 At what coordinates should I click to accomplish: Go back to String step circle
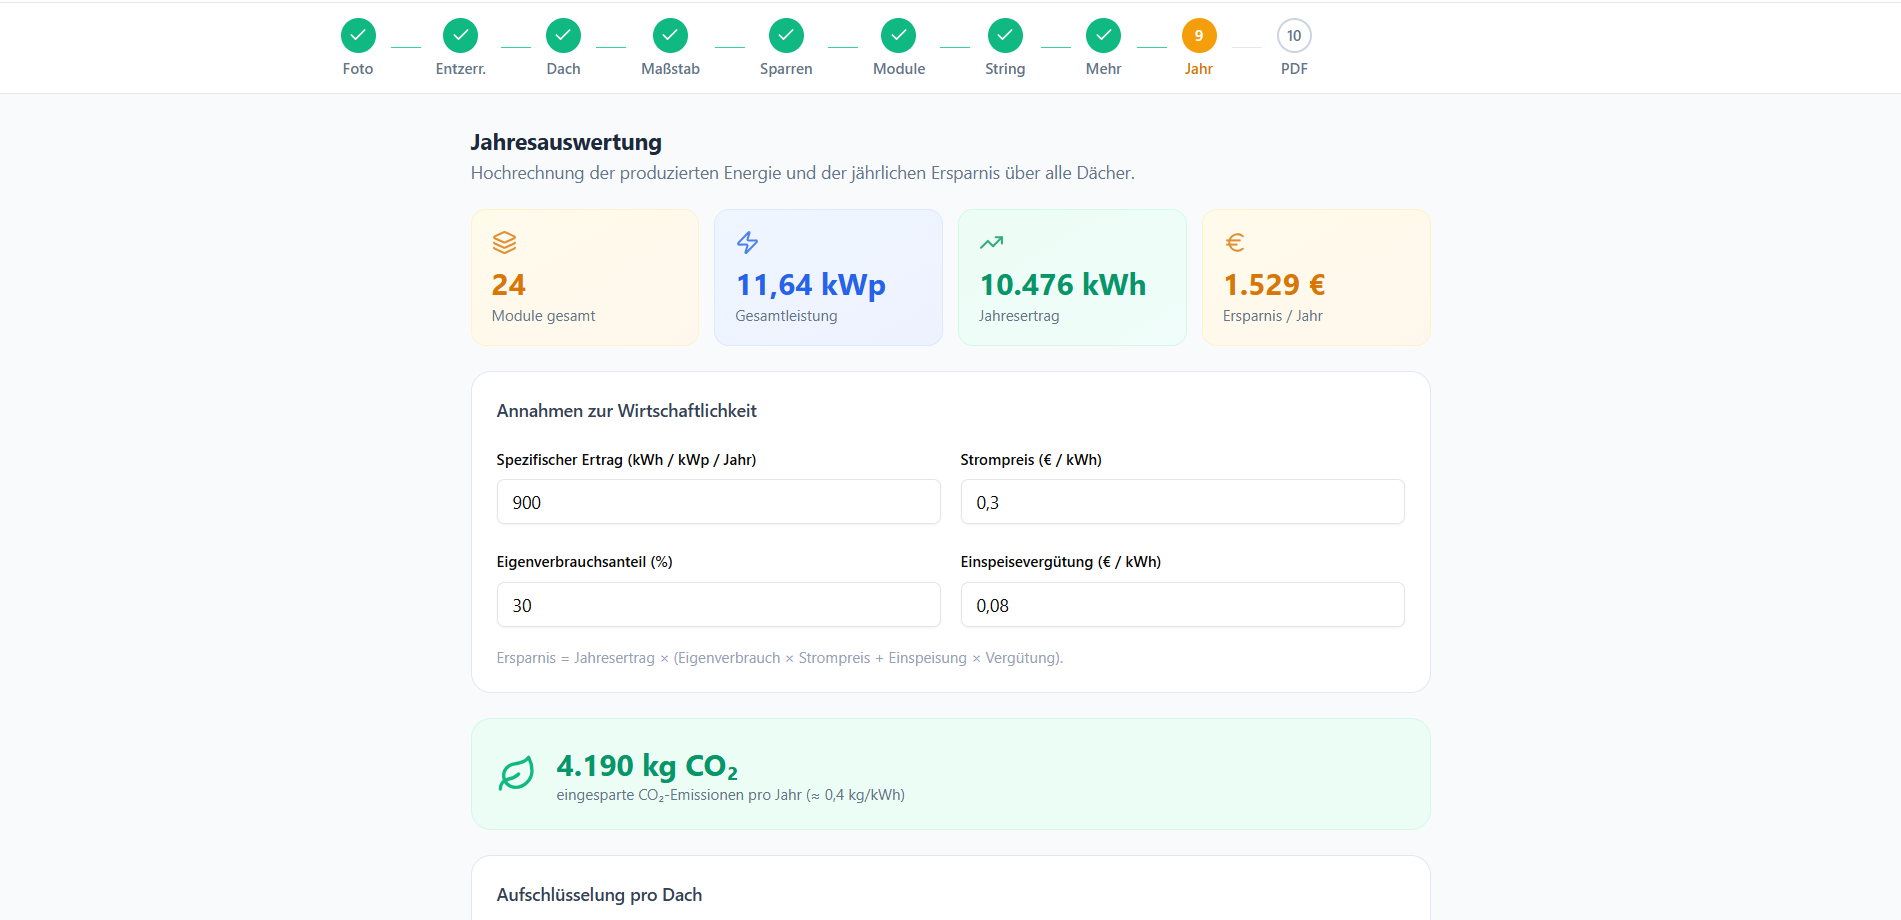pyautogui.click(x=1005, y=36)
